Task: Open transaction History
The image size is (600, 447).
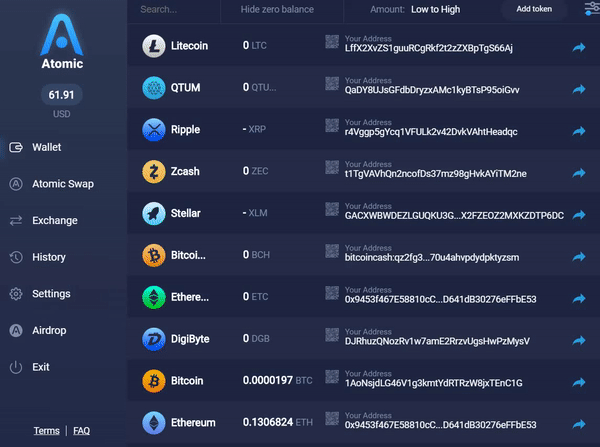Action: pos(38,257)
